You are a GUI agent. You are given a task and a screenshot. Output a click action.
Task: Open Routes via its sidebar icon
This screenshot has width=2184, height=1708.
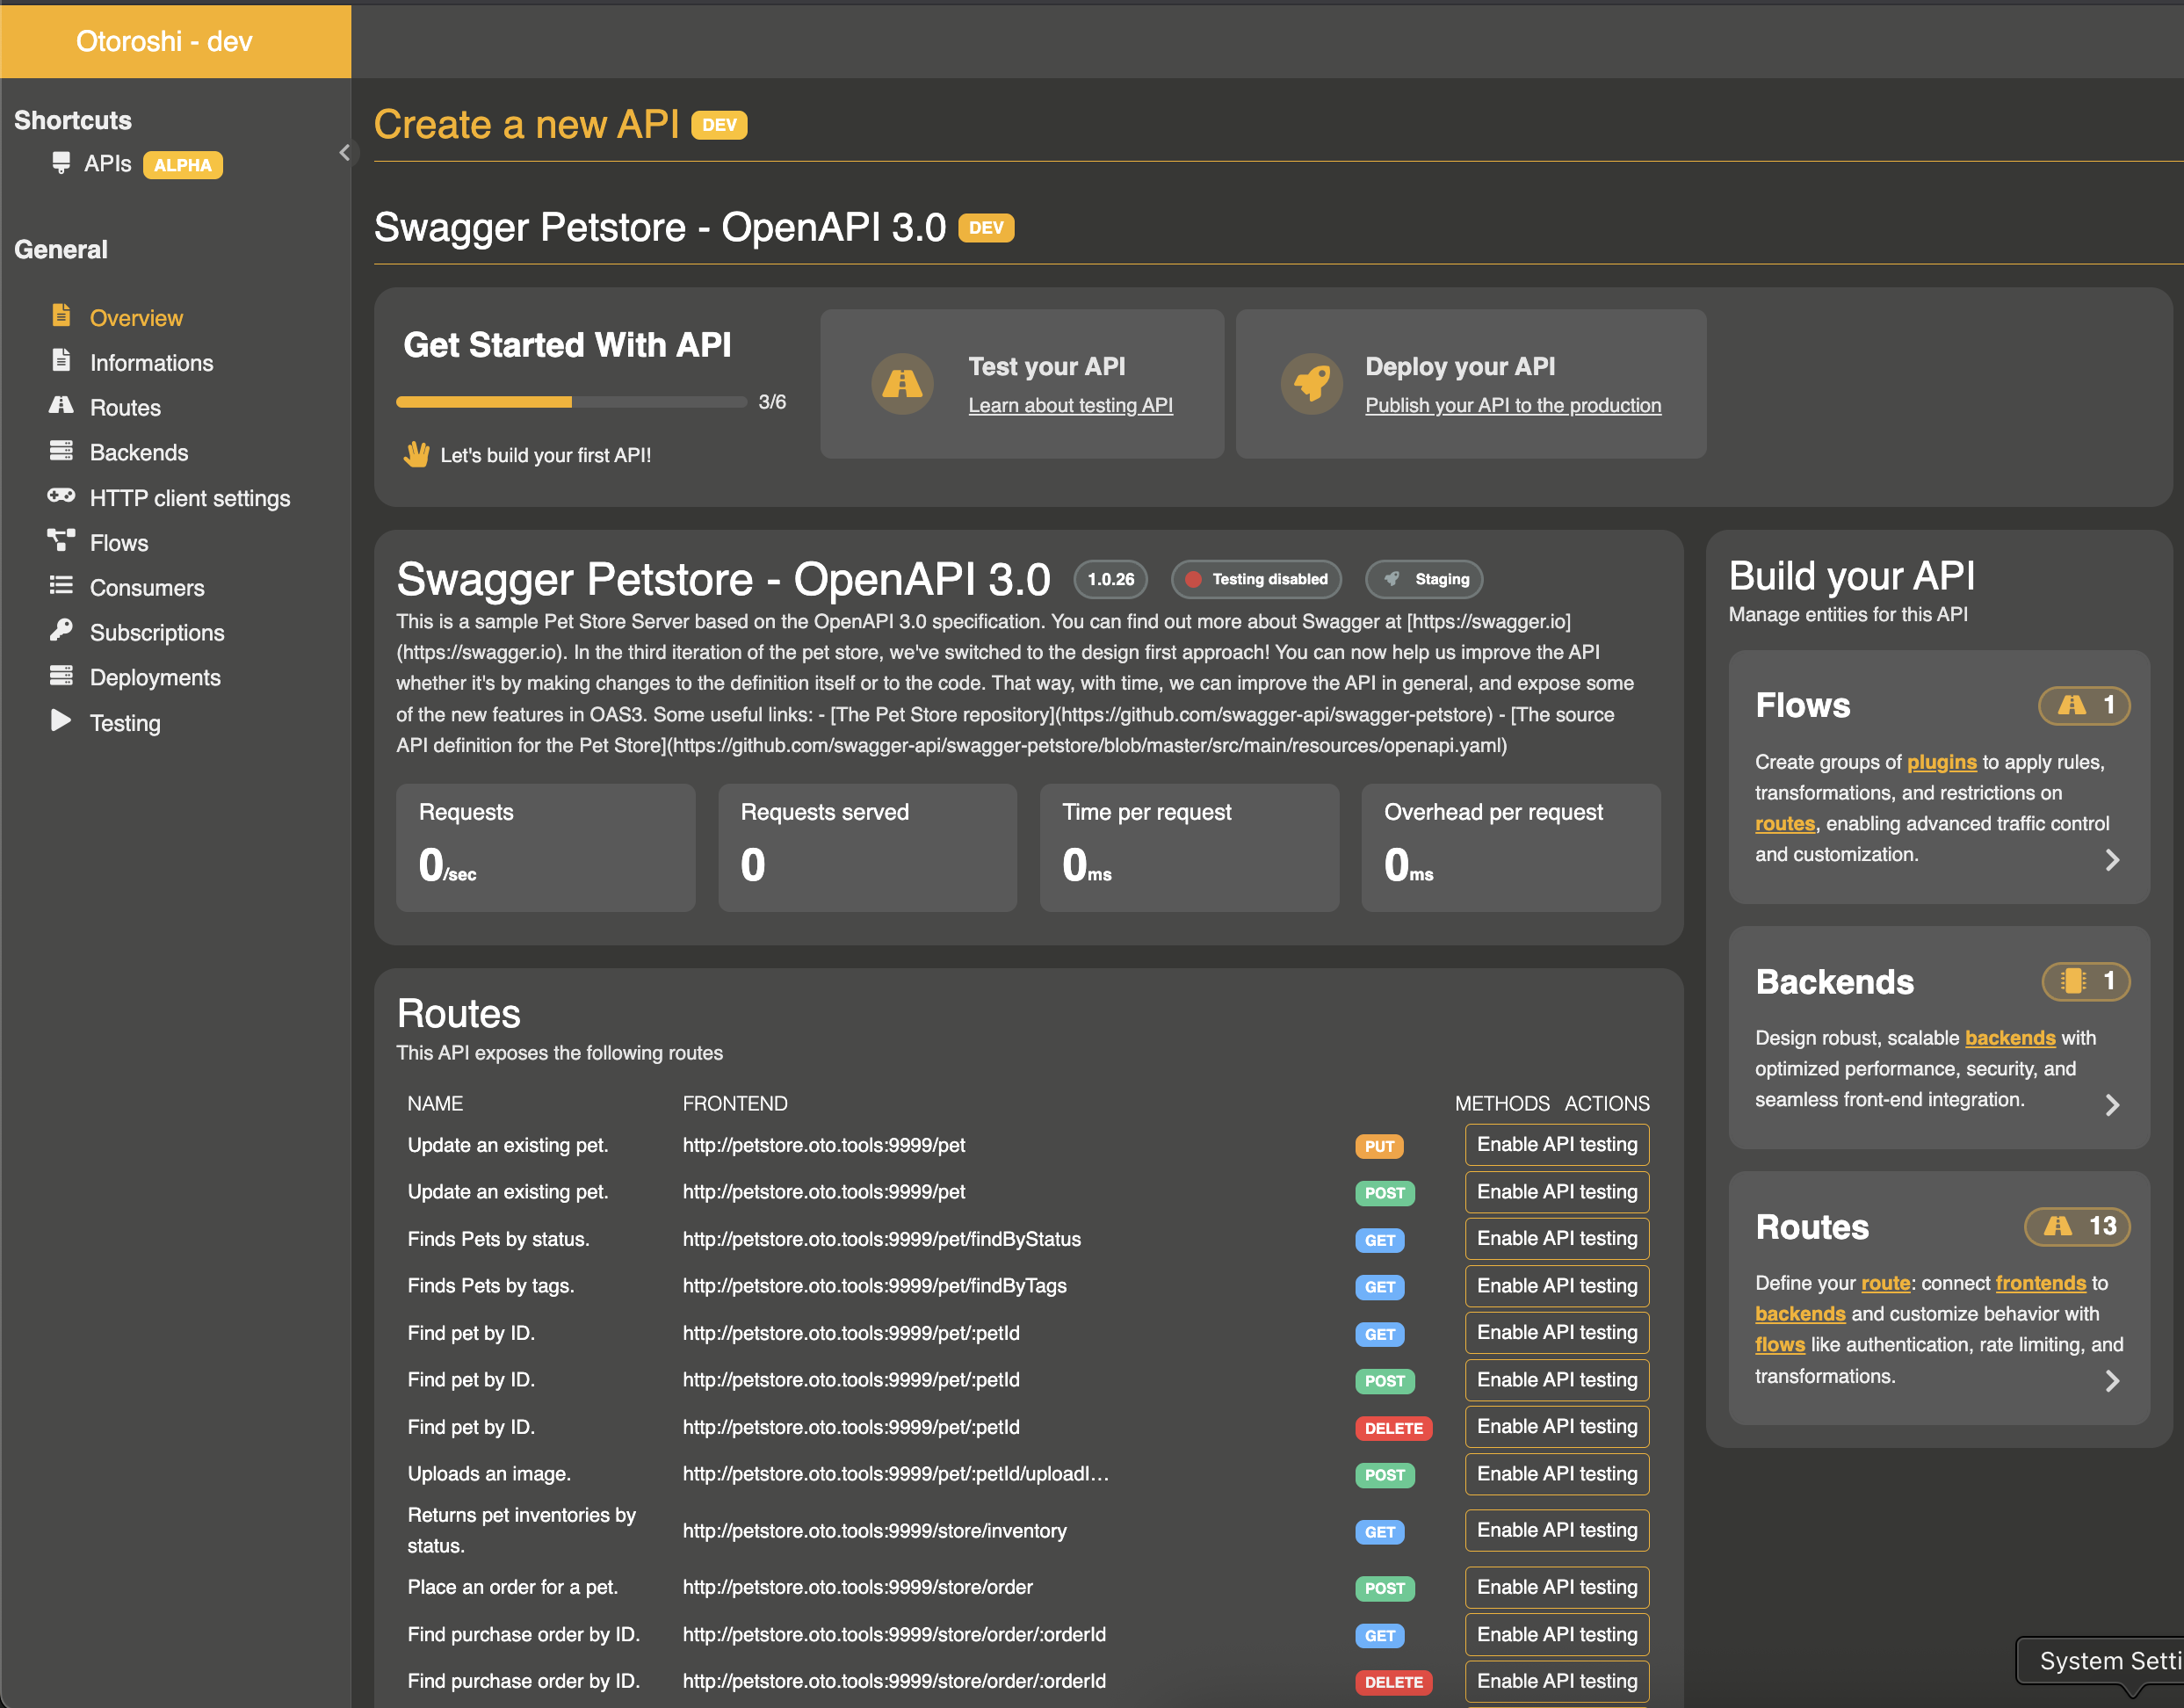pyautogui.click(x=61, y=407)
